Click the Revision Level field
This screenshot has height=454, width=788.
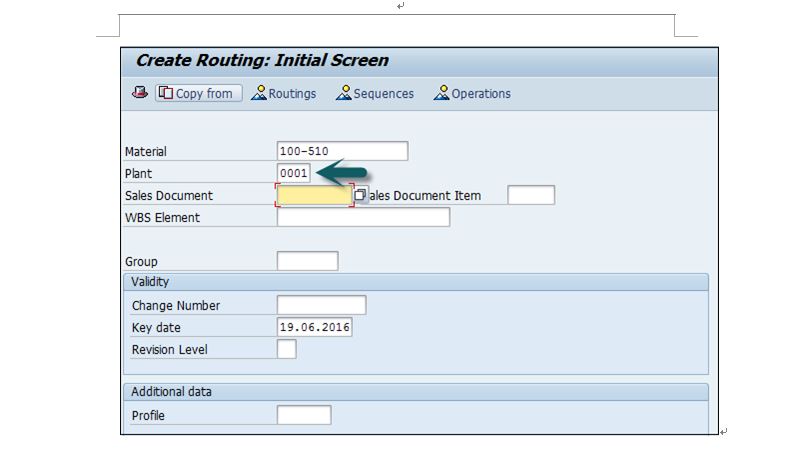[x=286, y=349]
